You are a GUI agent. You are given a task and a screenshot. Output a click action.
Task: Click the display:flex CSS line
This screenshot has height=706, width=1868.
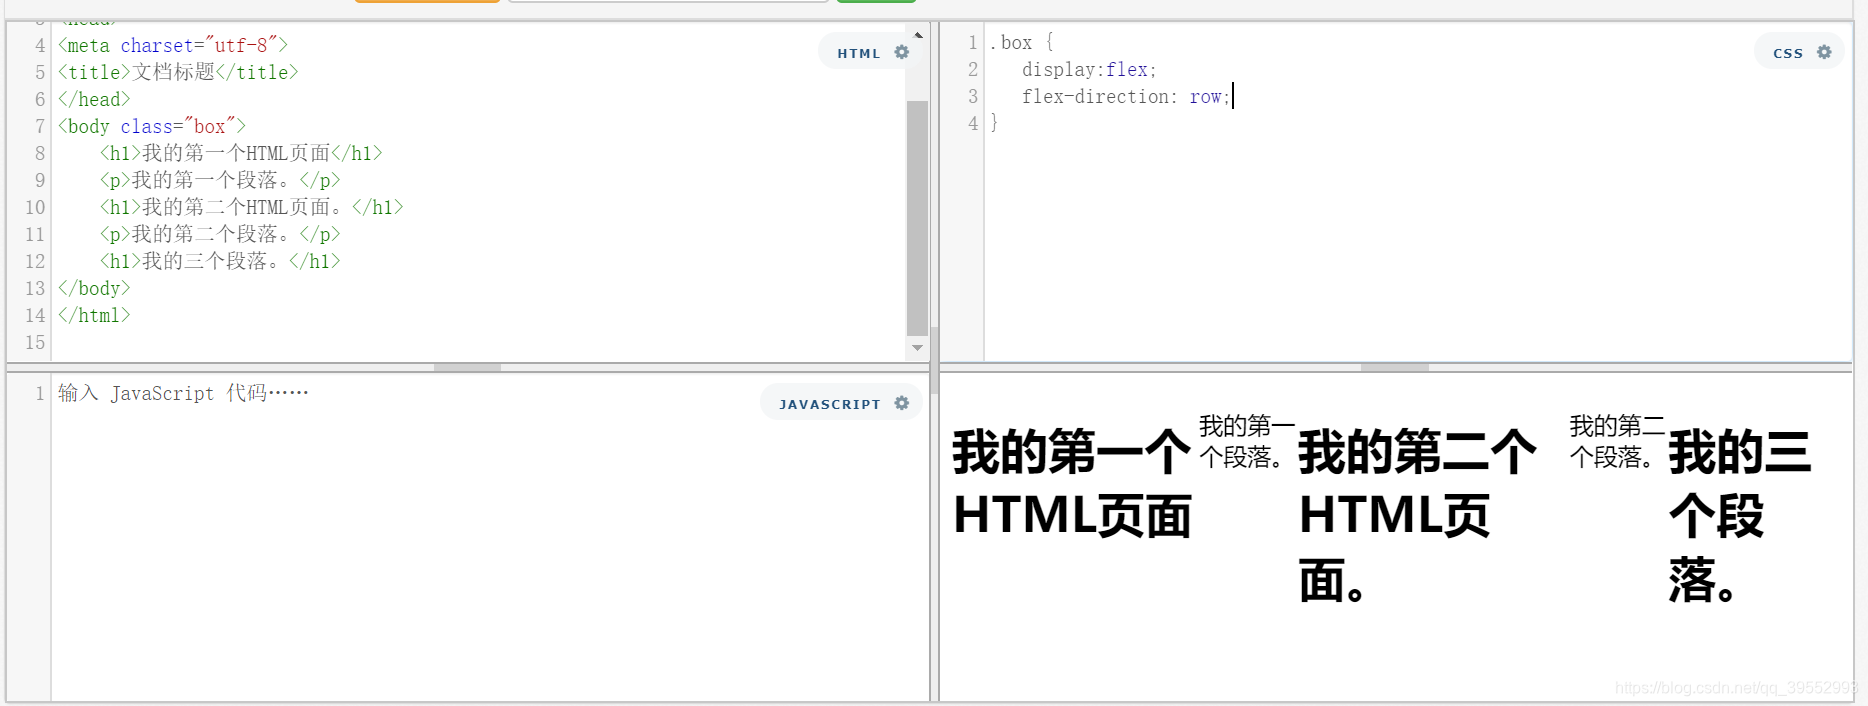[1089, 69]
